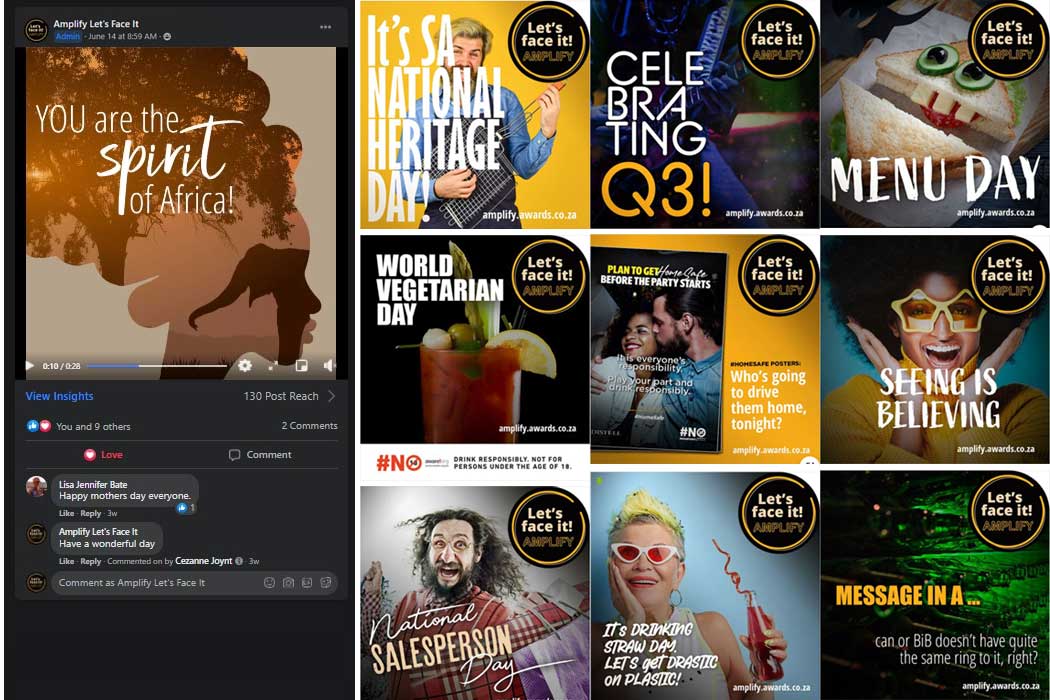Image resolution: width=1050 pixels, height=700 pixels.
Task: Click View Insights link
Action: (x=59, y=396)
